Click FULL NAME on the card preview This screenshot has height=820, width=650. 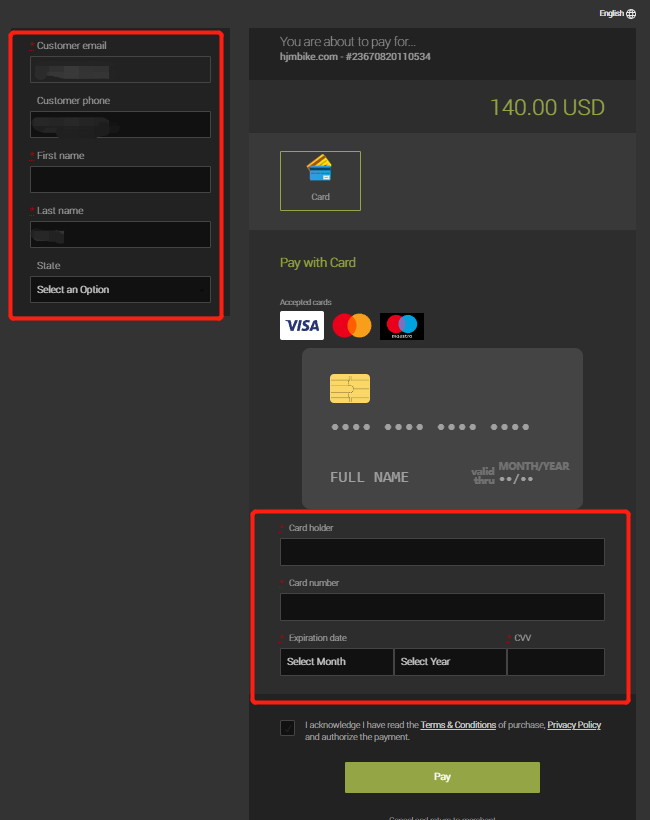click(369, 477)
